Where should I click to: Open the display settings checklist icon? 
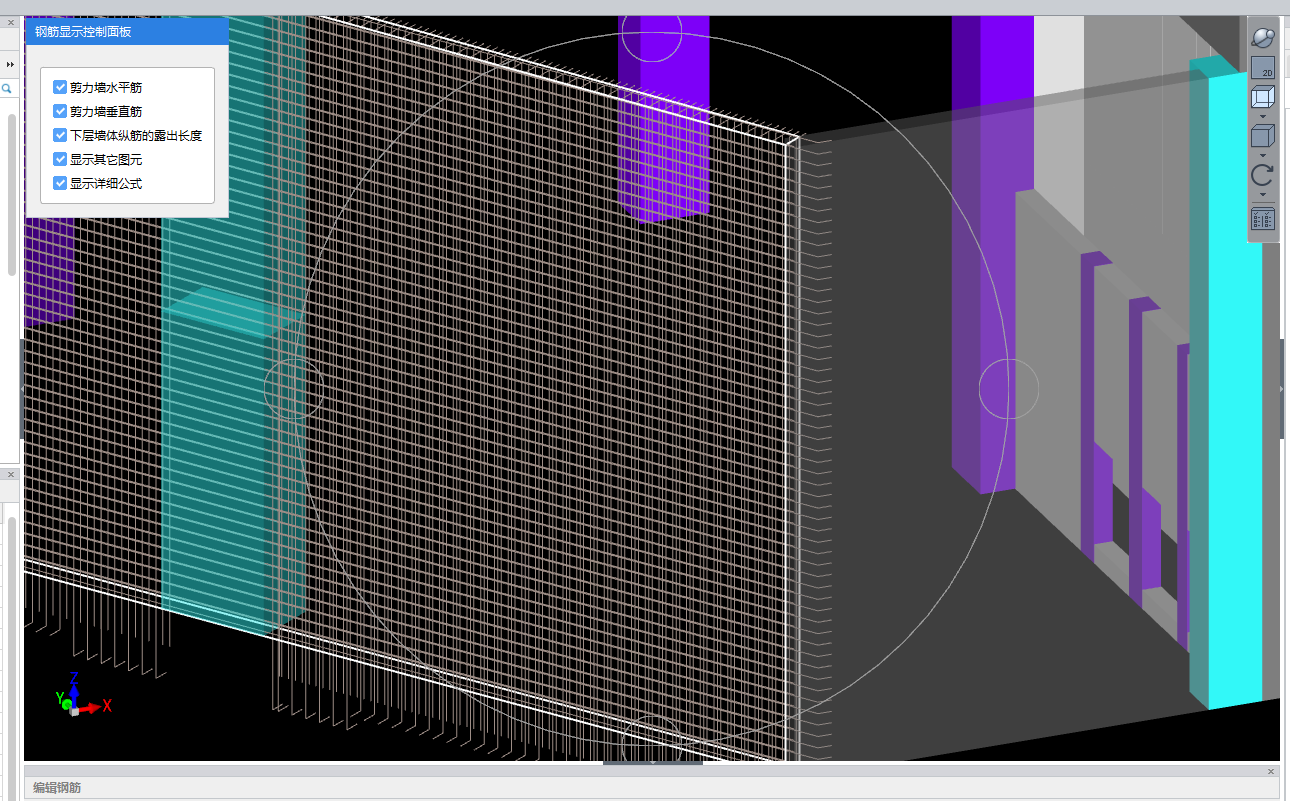pyautogui.click(x=1262, y=219)
